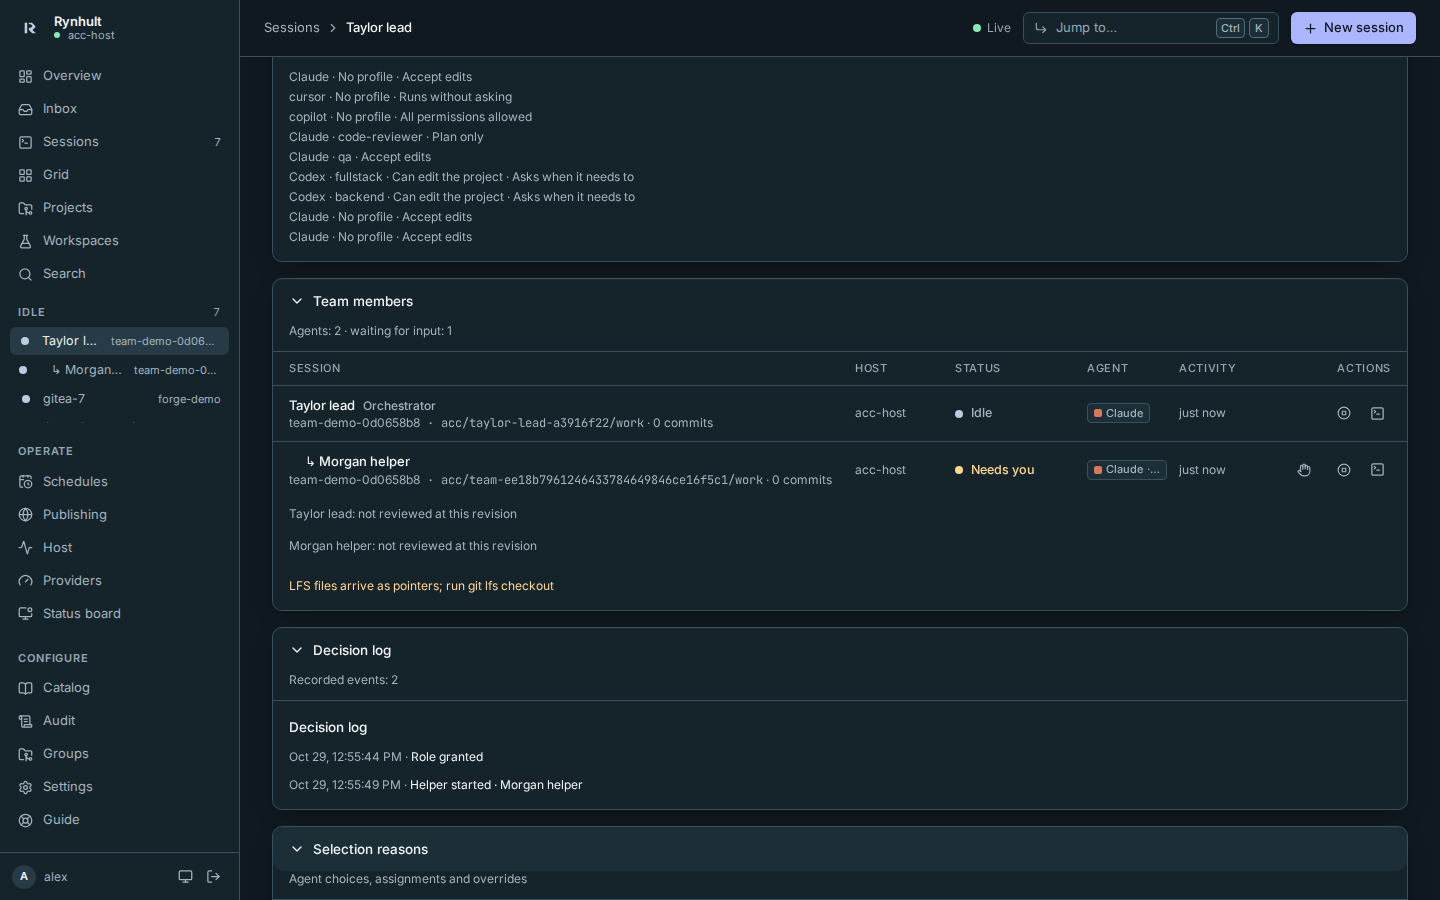The width and height of the screenshot is (1440, 900).
Task: Click the sign-out icon beside alex
Action: coord(214,877)
